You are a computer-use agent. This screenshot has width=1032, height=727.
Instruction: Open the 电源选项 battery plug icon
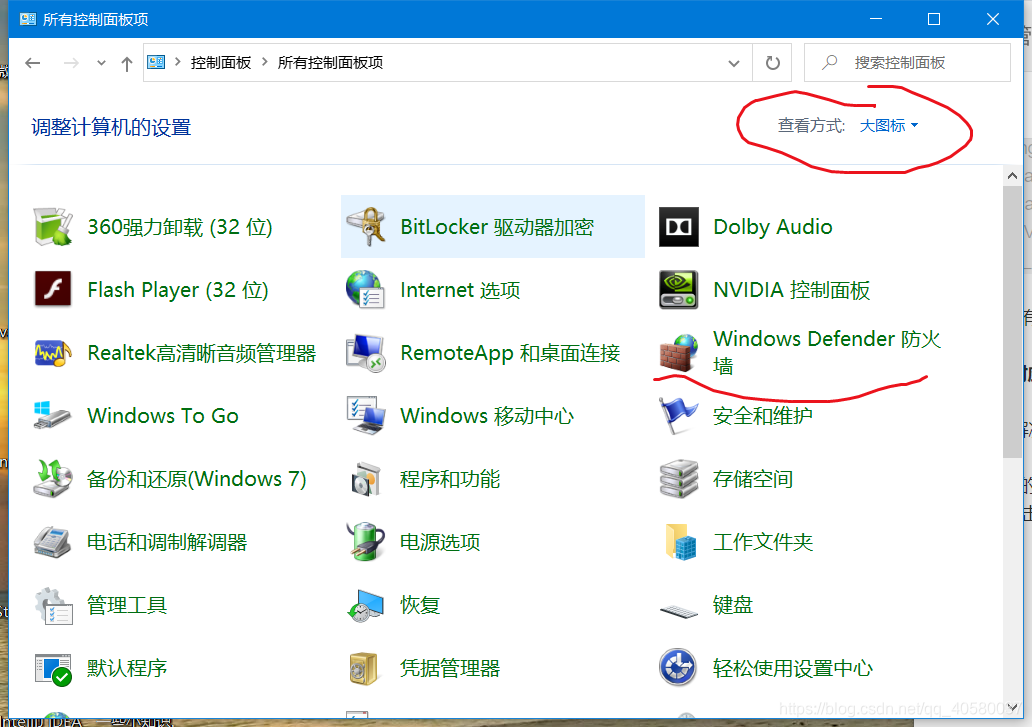pos(366,542)
